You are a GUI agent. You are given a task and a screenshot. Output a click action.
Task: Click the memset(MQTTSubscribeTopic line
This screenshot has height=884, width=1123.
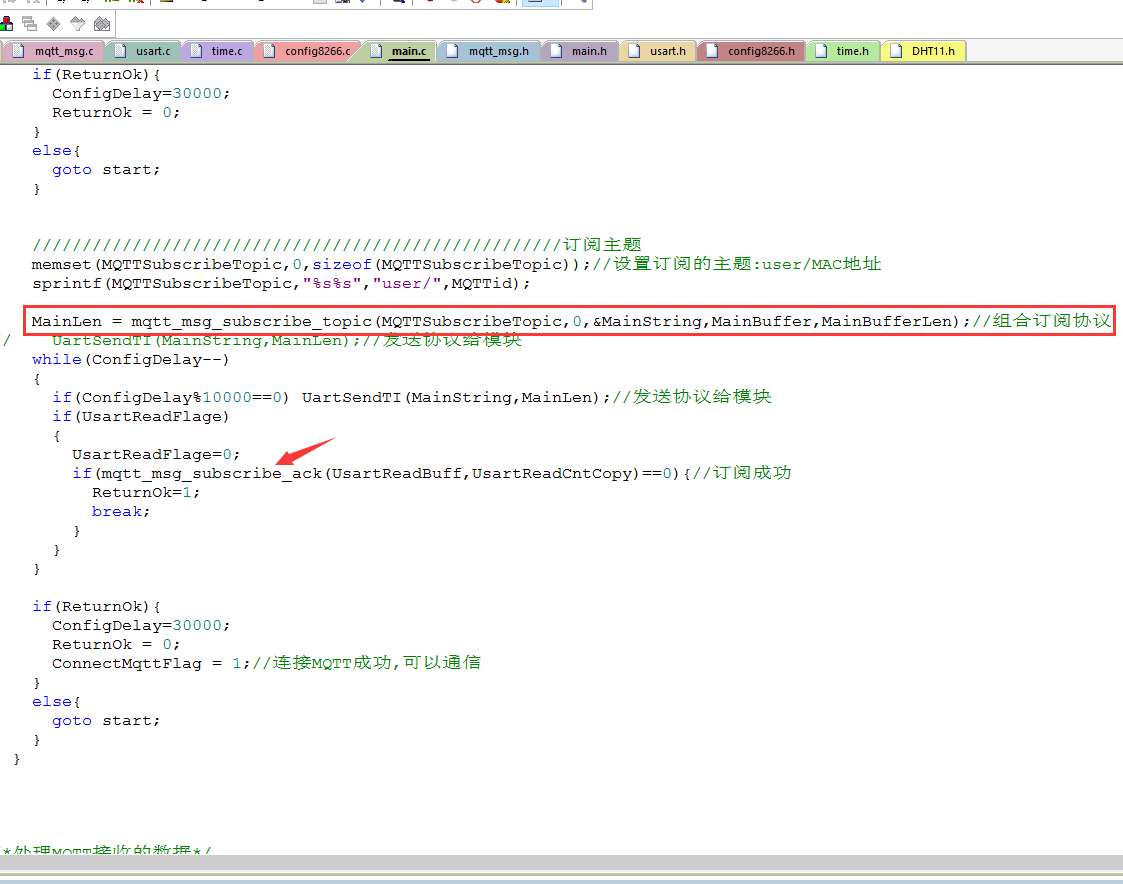click(456, 264)
